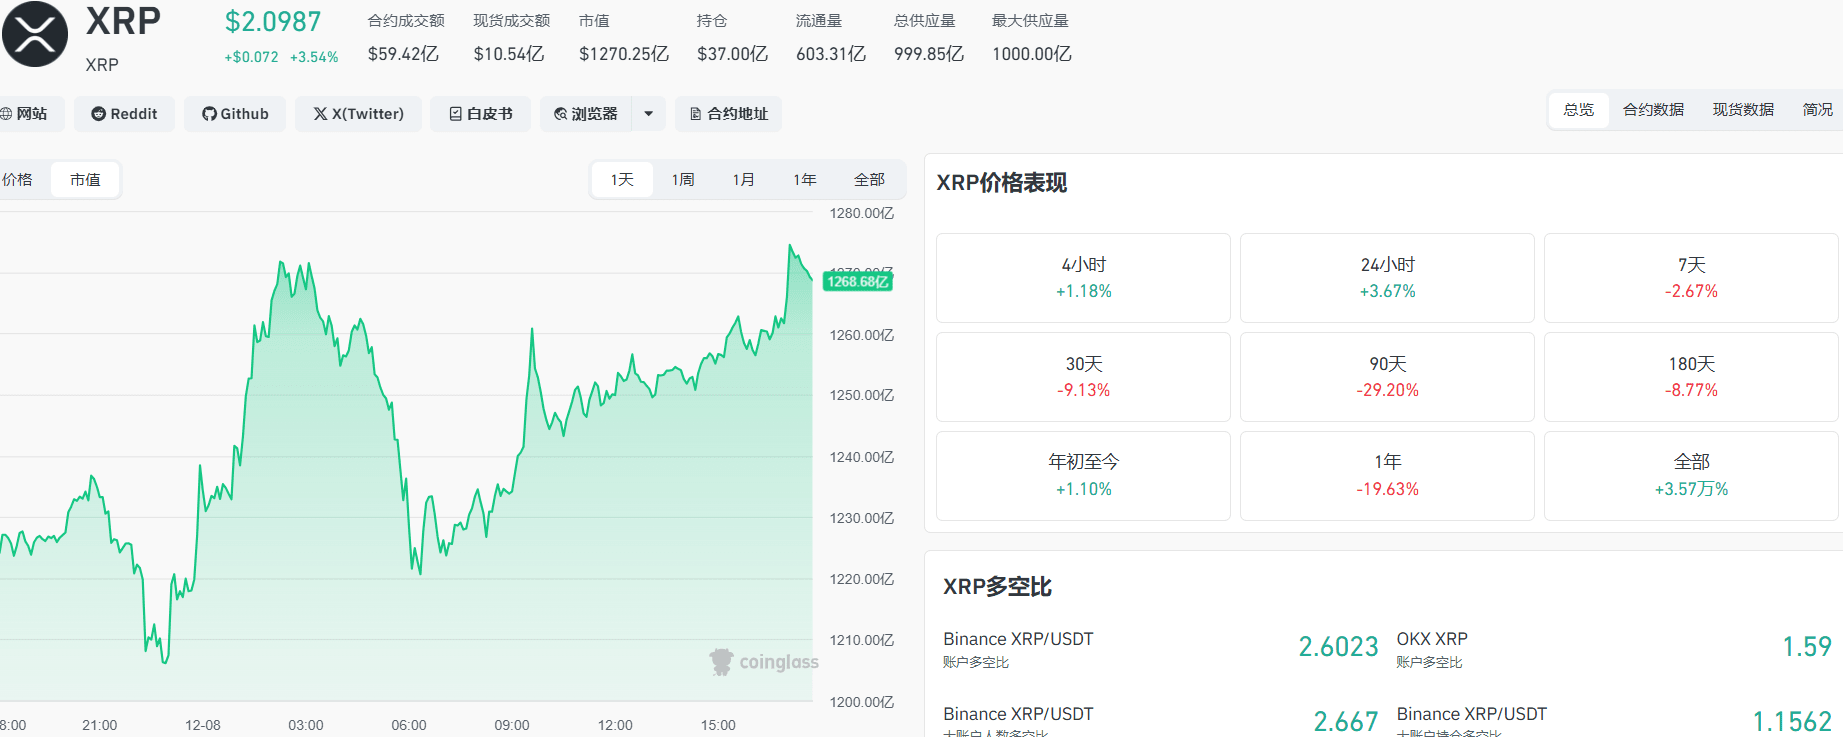Screen dimensions: 1843x737
Task: Click the OKX XRP 1.59 ratio row
Action: coord(1614,648)
